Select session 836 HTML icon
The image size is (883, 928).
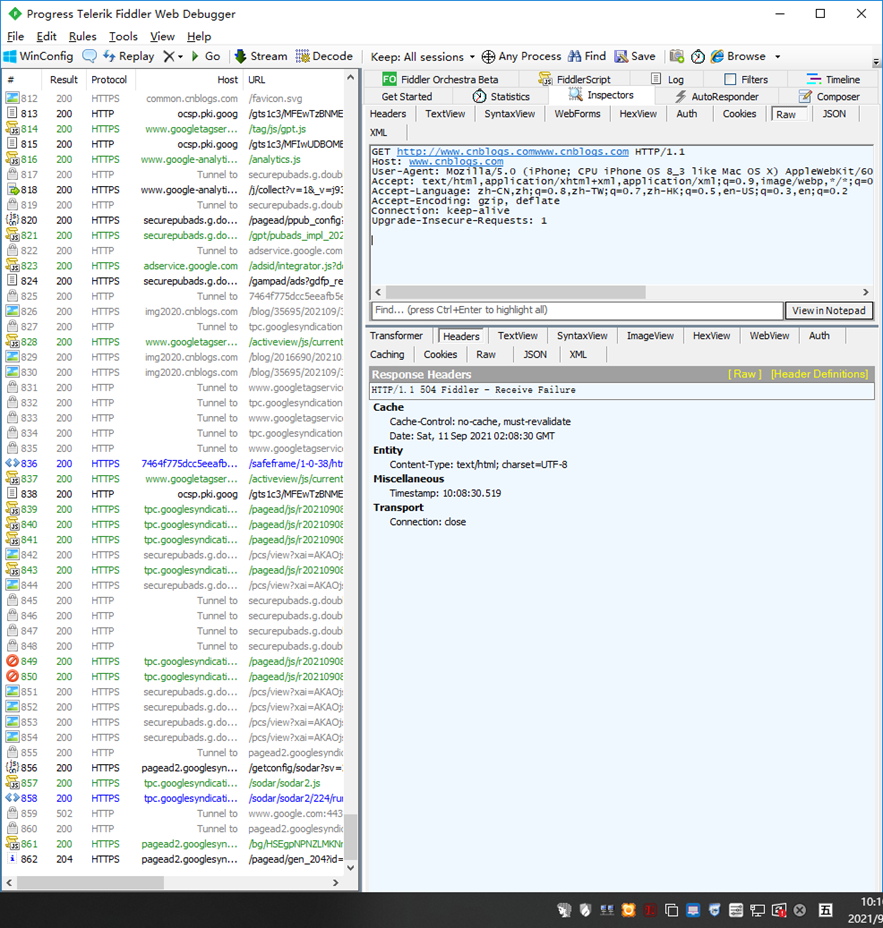pyautogui.click(x=12, y=464)
